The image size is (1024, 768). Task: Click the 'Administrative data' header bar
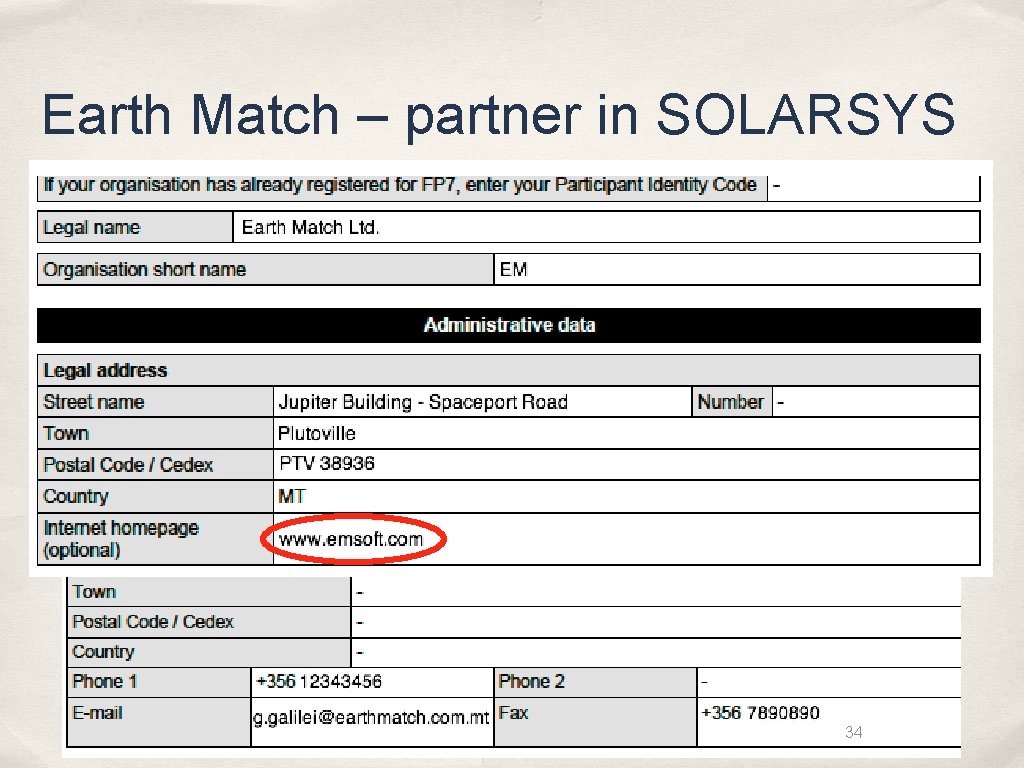(509, 325)
